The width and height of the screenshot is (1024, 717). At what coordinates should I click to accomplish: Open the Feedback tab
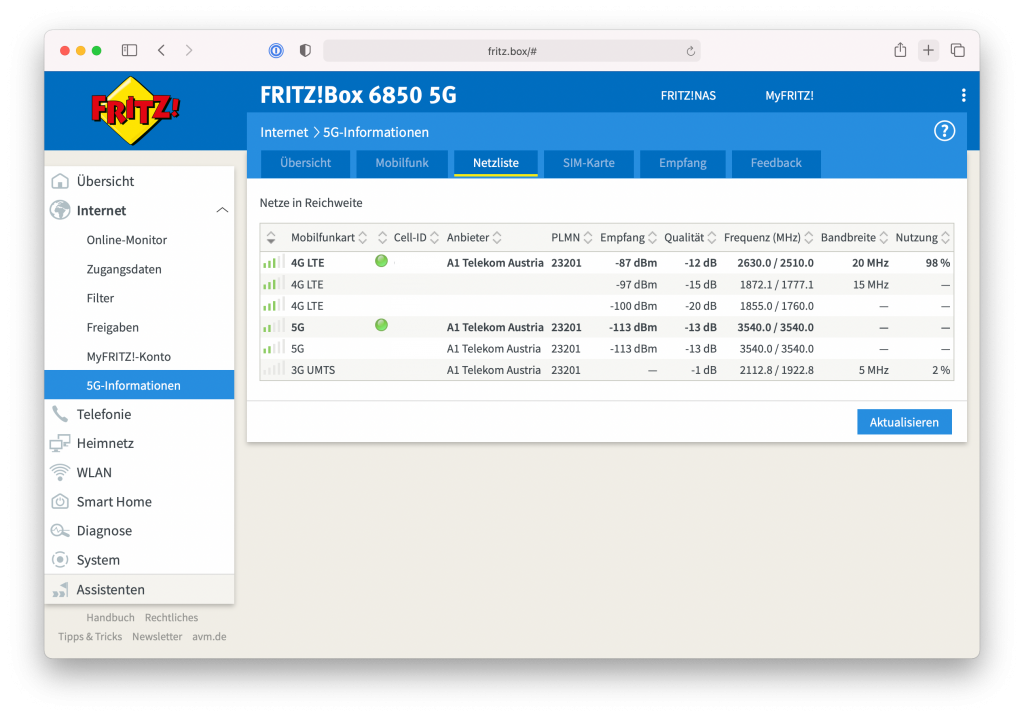pos(776,163)
